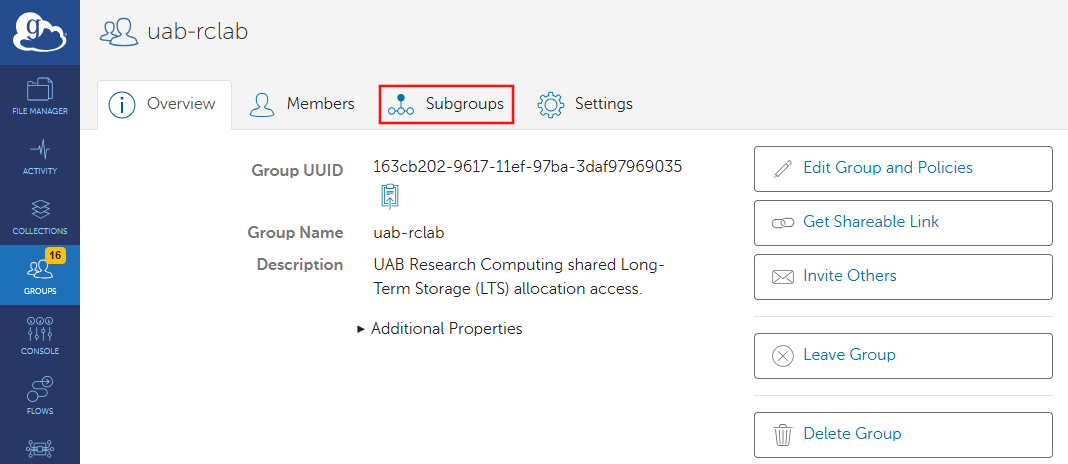Open the Console sidebar icon
This screenshot has height=464, width=1068.
[x=40, y=335]
